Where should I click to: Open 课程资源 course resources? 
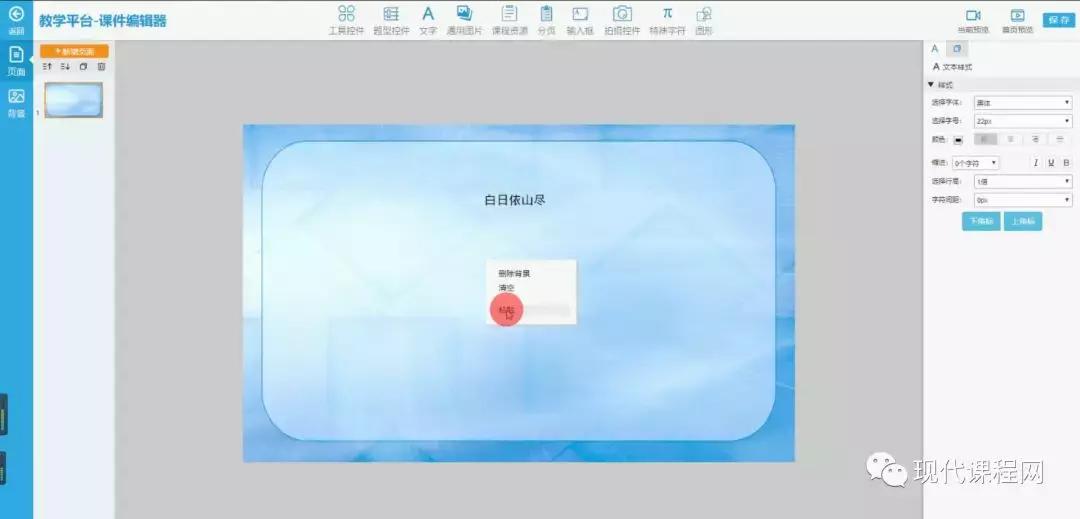coord(510,19)
